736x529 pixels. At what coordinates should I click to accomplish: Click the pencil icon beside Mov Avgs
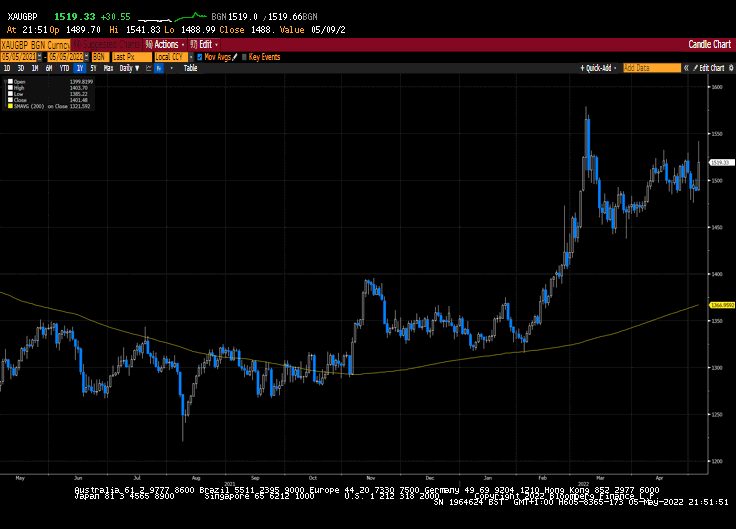point(235,57)
